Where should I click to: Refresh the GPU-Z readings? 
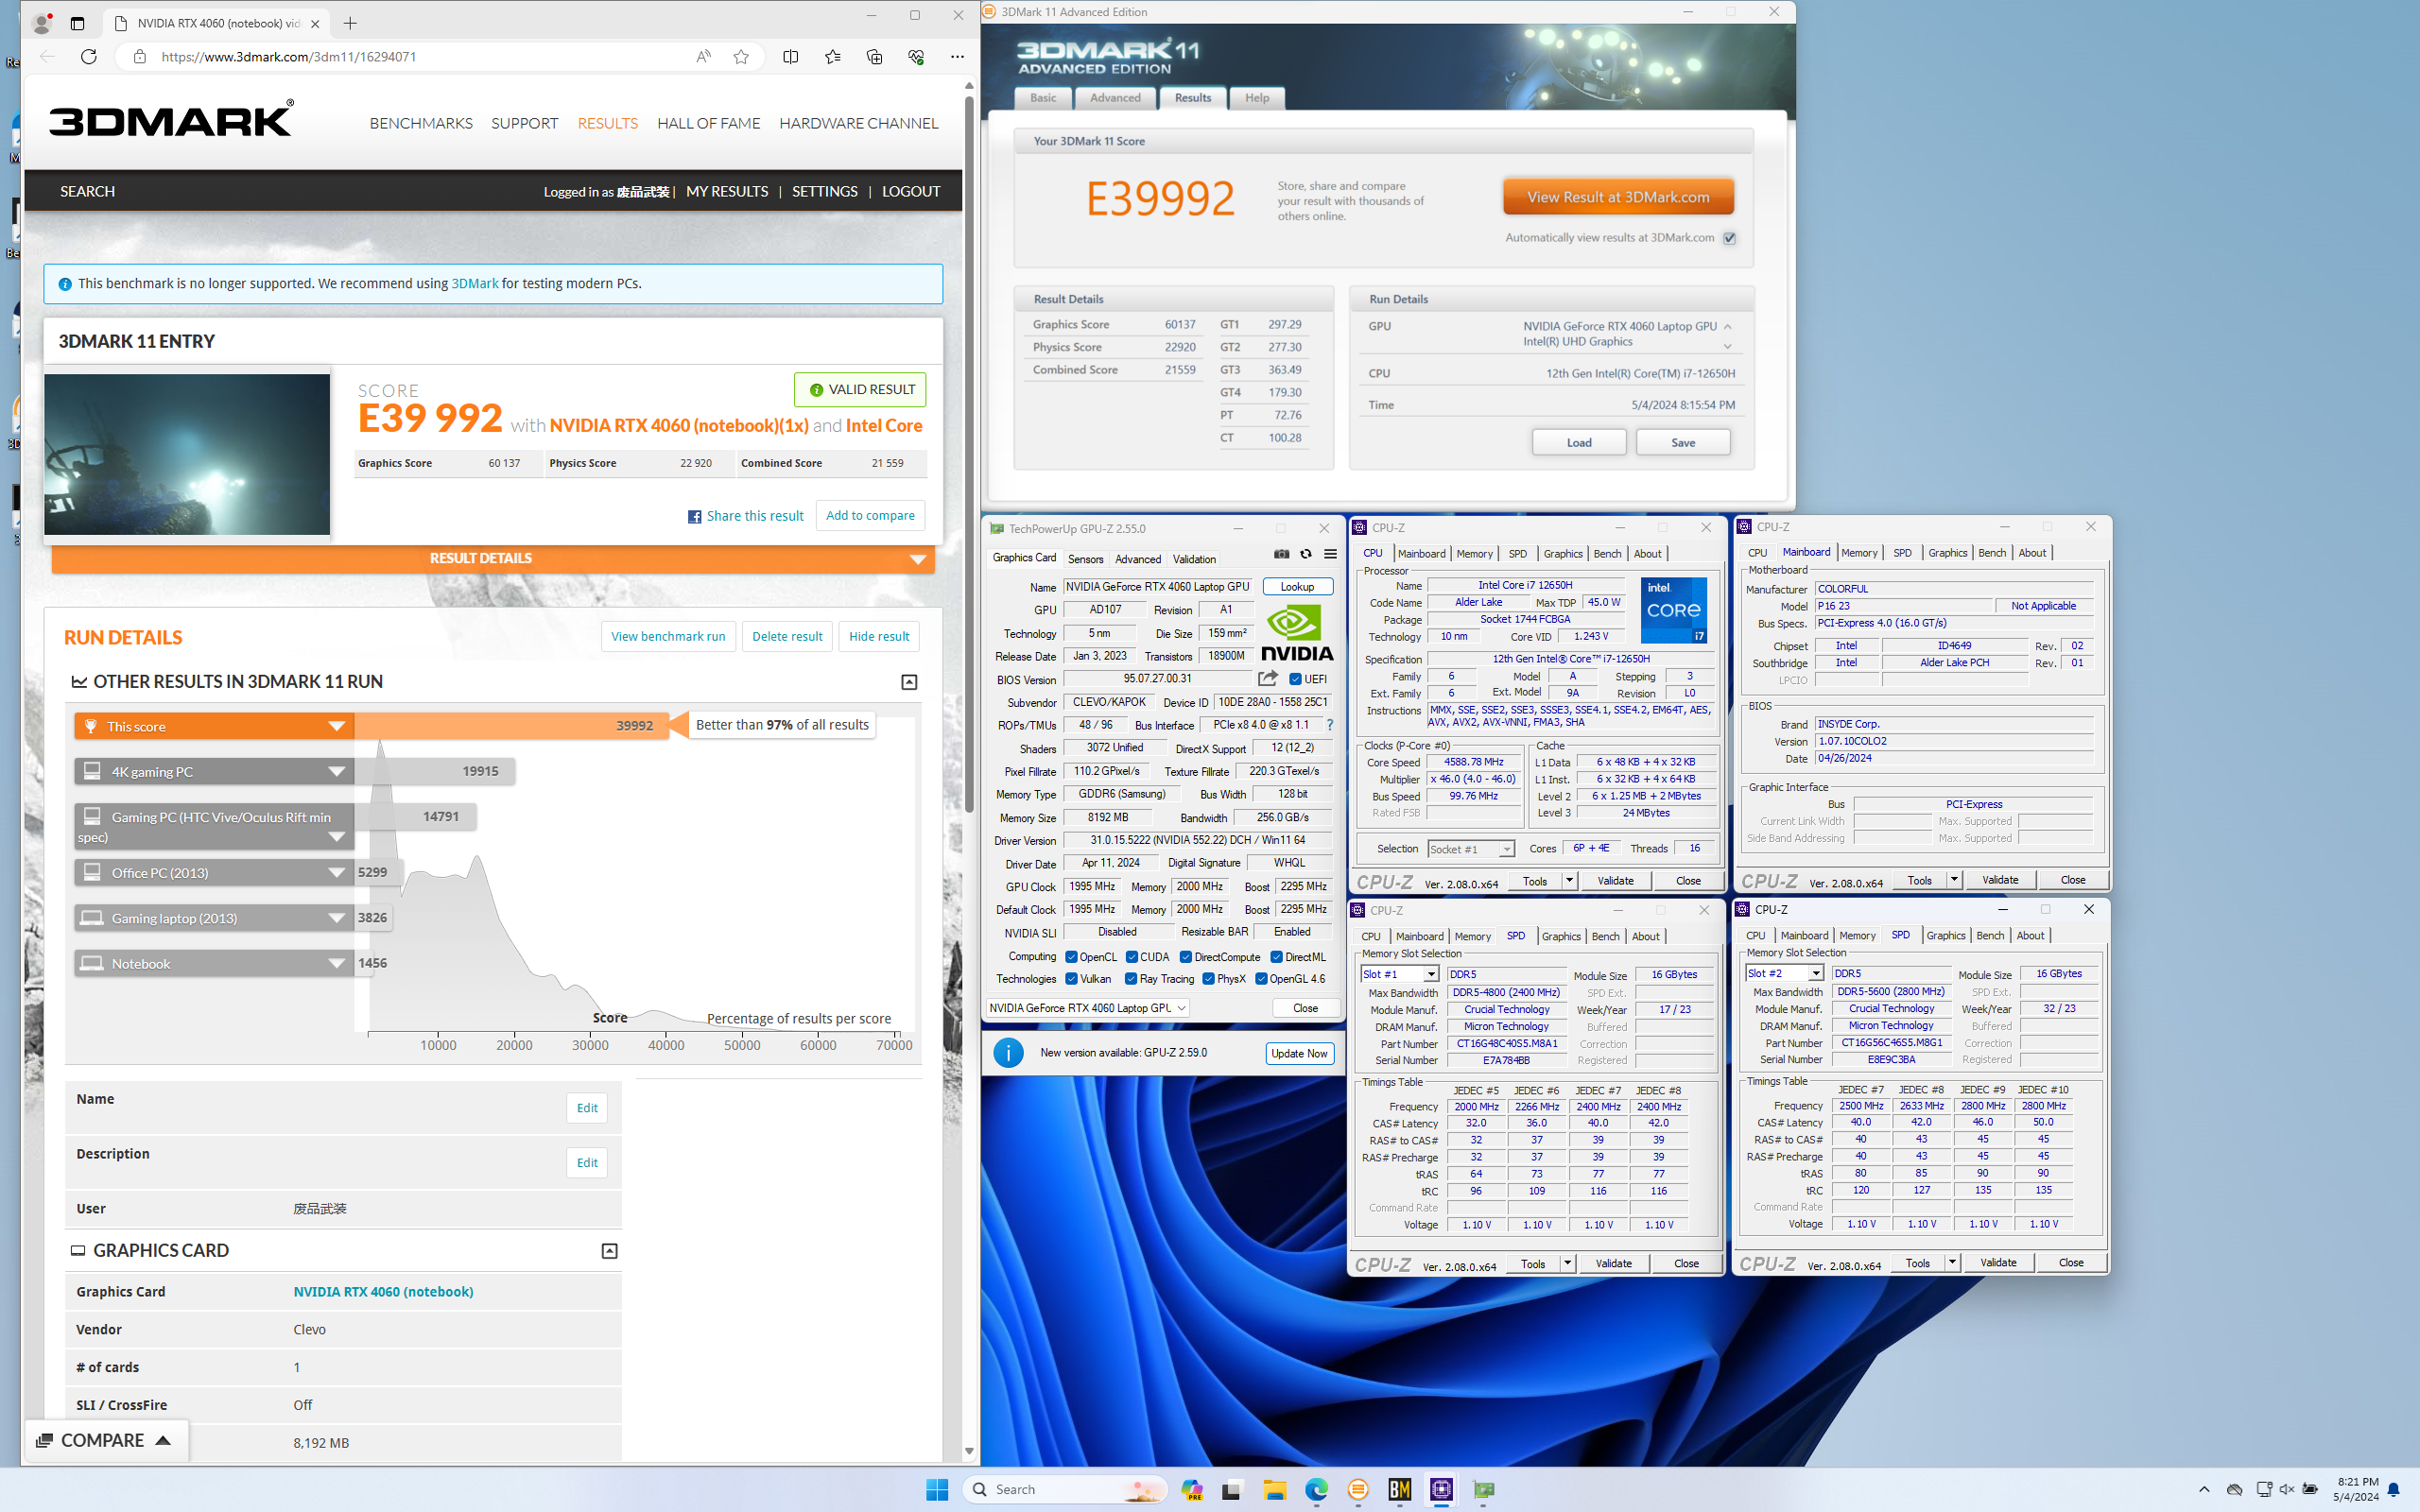1305,554
